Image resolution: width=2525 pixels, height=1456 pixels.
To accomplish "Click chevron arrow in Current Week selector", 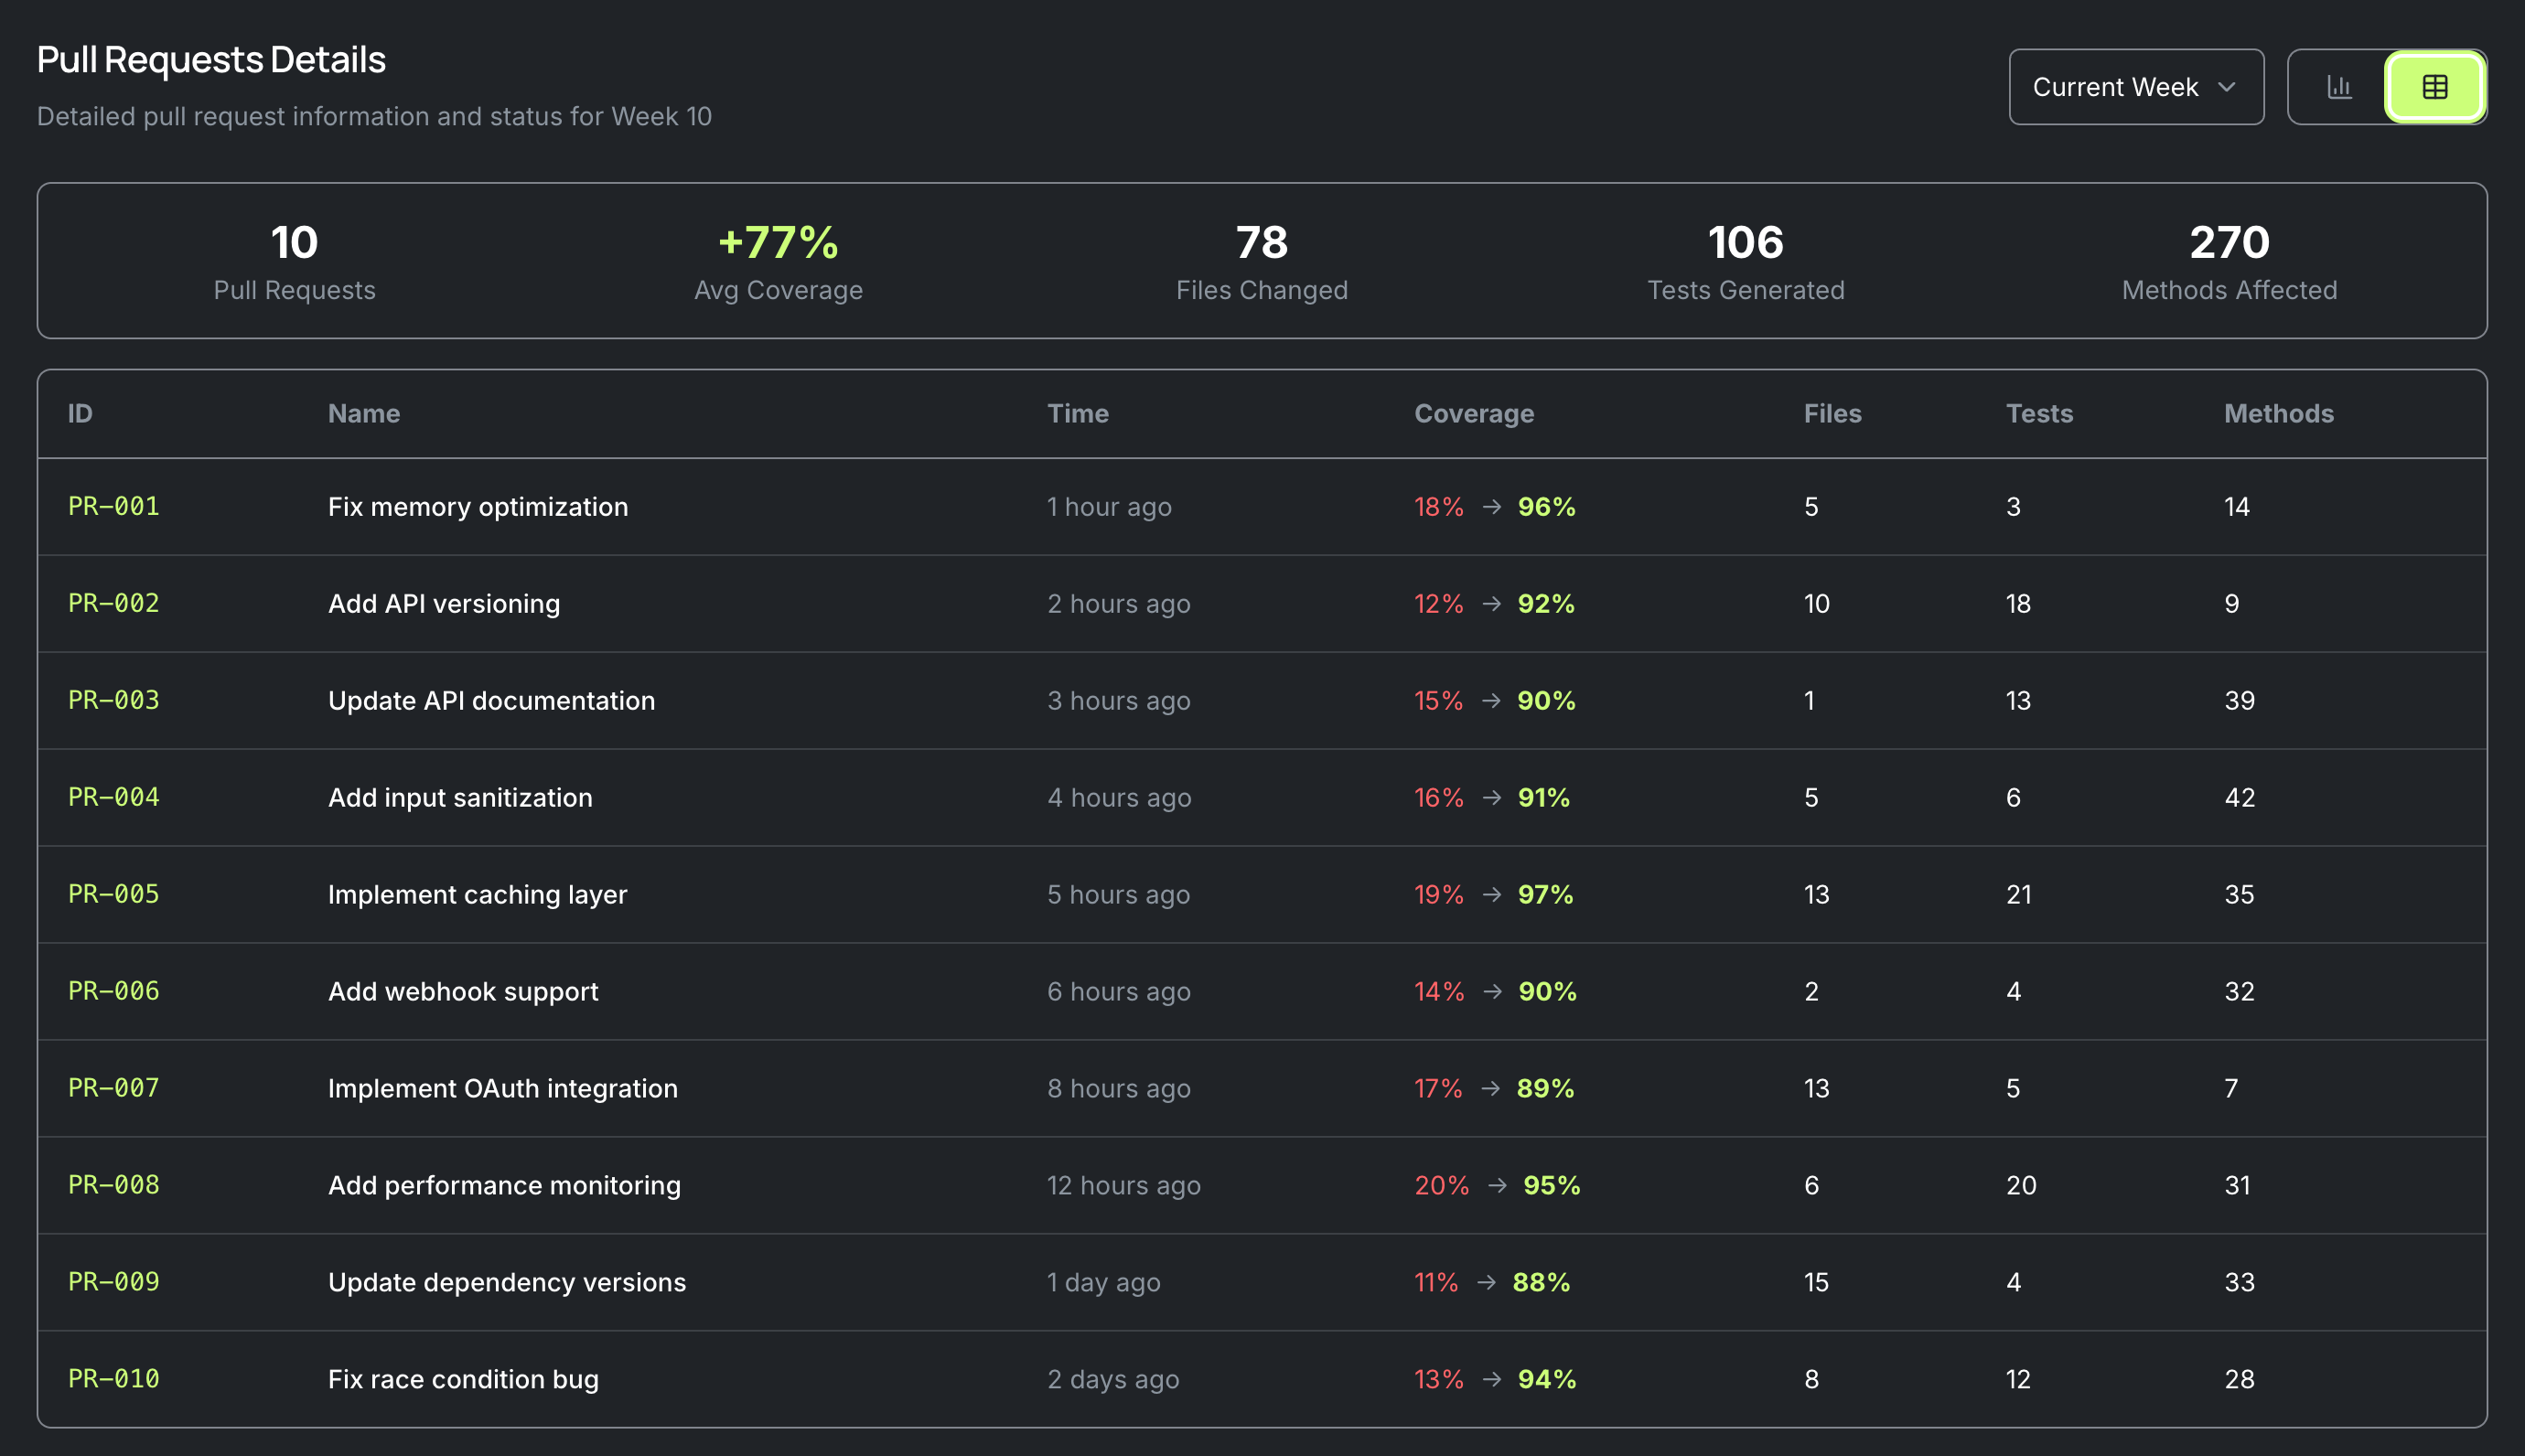I will click(2226, 87).
